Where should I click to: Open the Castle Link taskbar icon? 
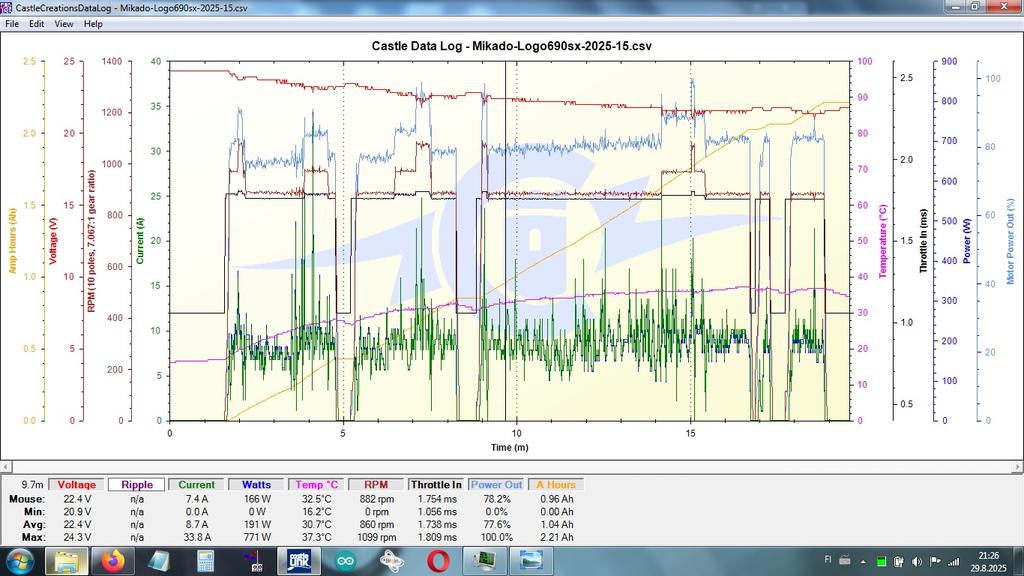pyautogui.click(x=299, y=561)
